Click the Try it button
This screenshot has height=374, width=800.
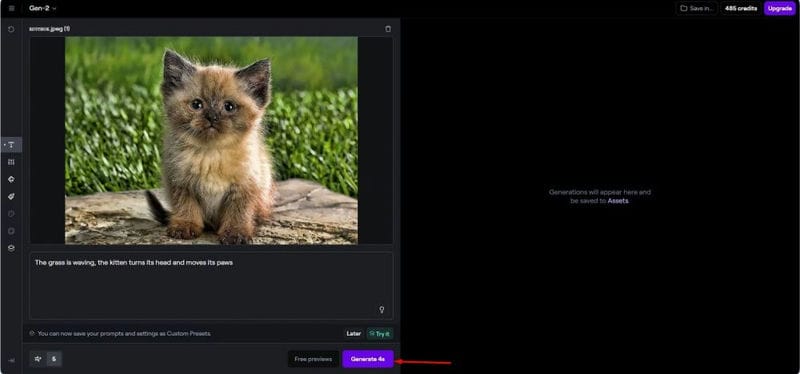[x=380, y=334]
